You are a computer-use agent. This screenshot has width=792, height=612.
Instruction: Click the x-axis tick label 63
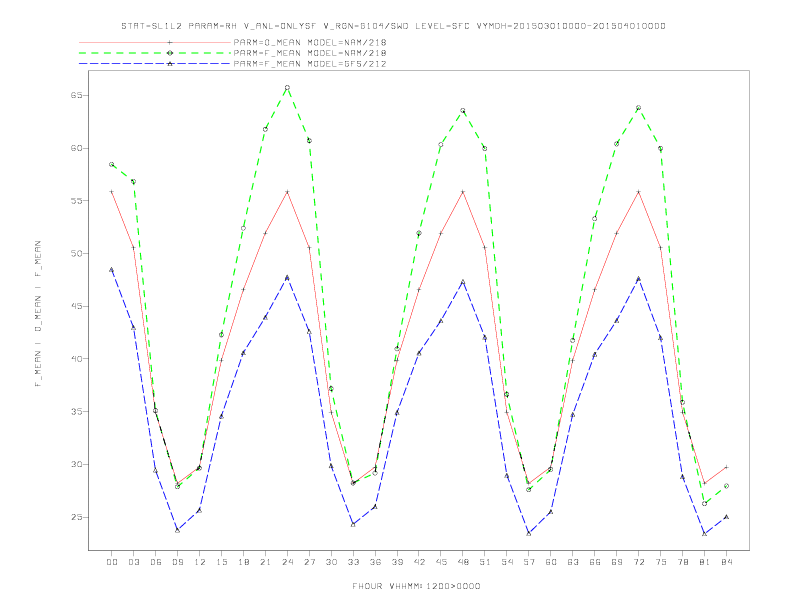[x=573, y=562]
